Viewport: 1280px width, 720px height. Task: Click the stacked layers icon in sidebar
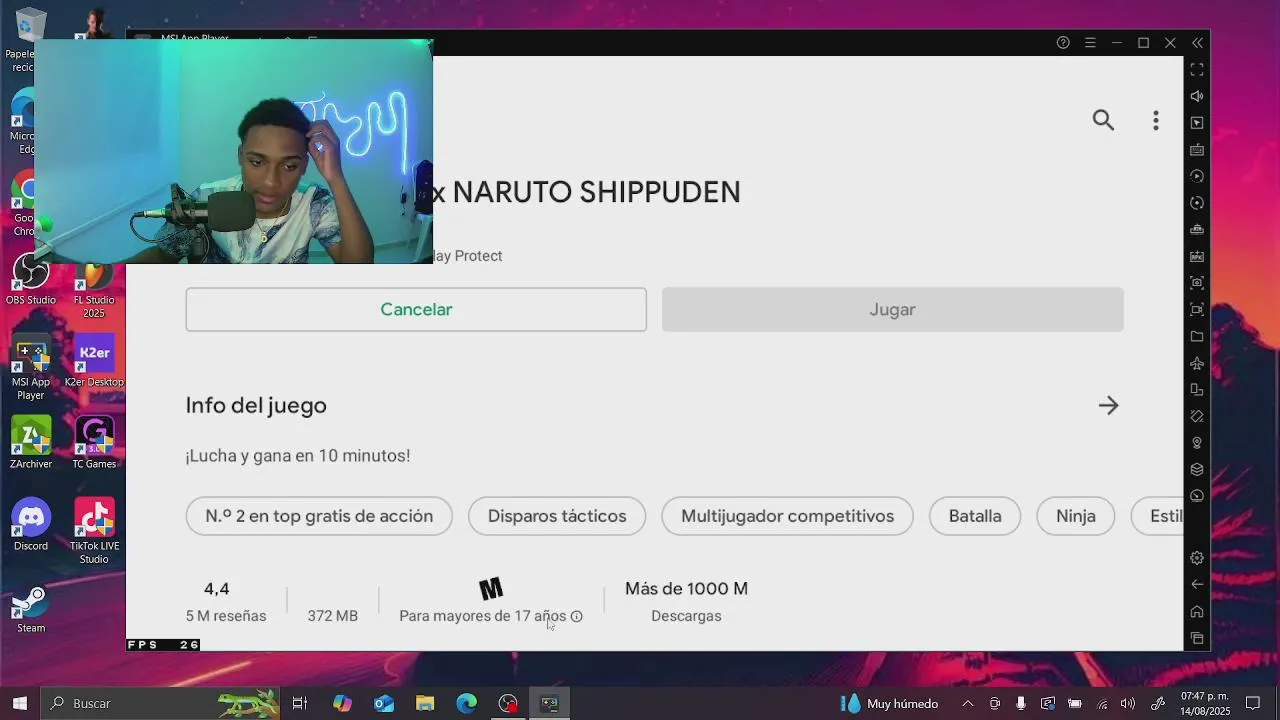click(1197, 469)
